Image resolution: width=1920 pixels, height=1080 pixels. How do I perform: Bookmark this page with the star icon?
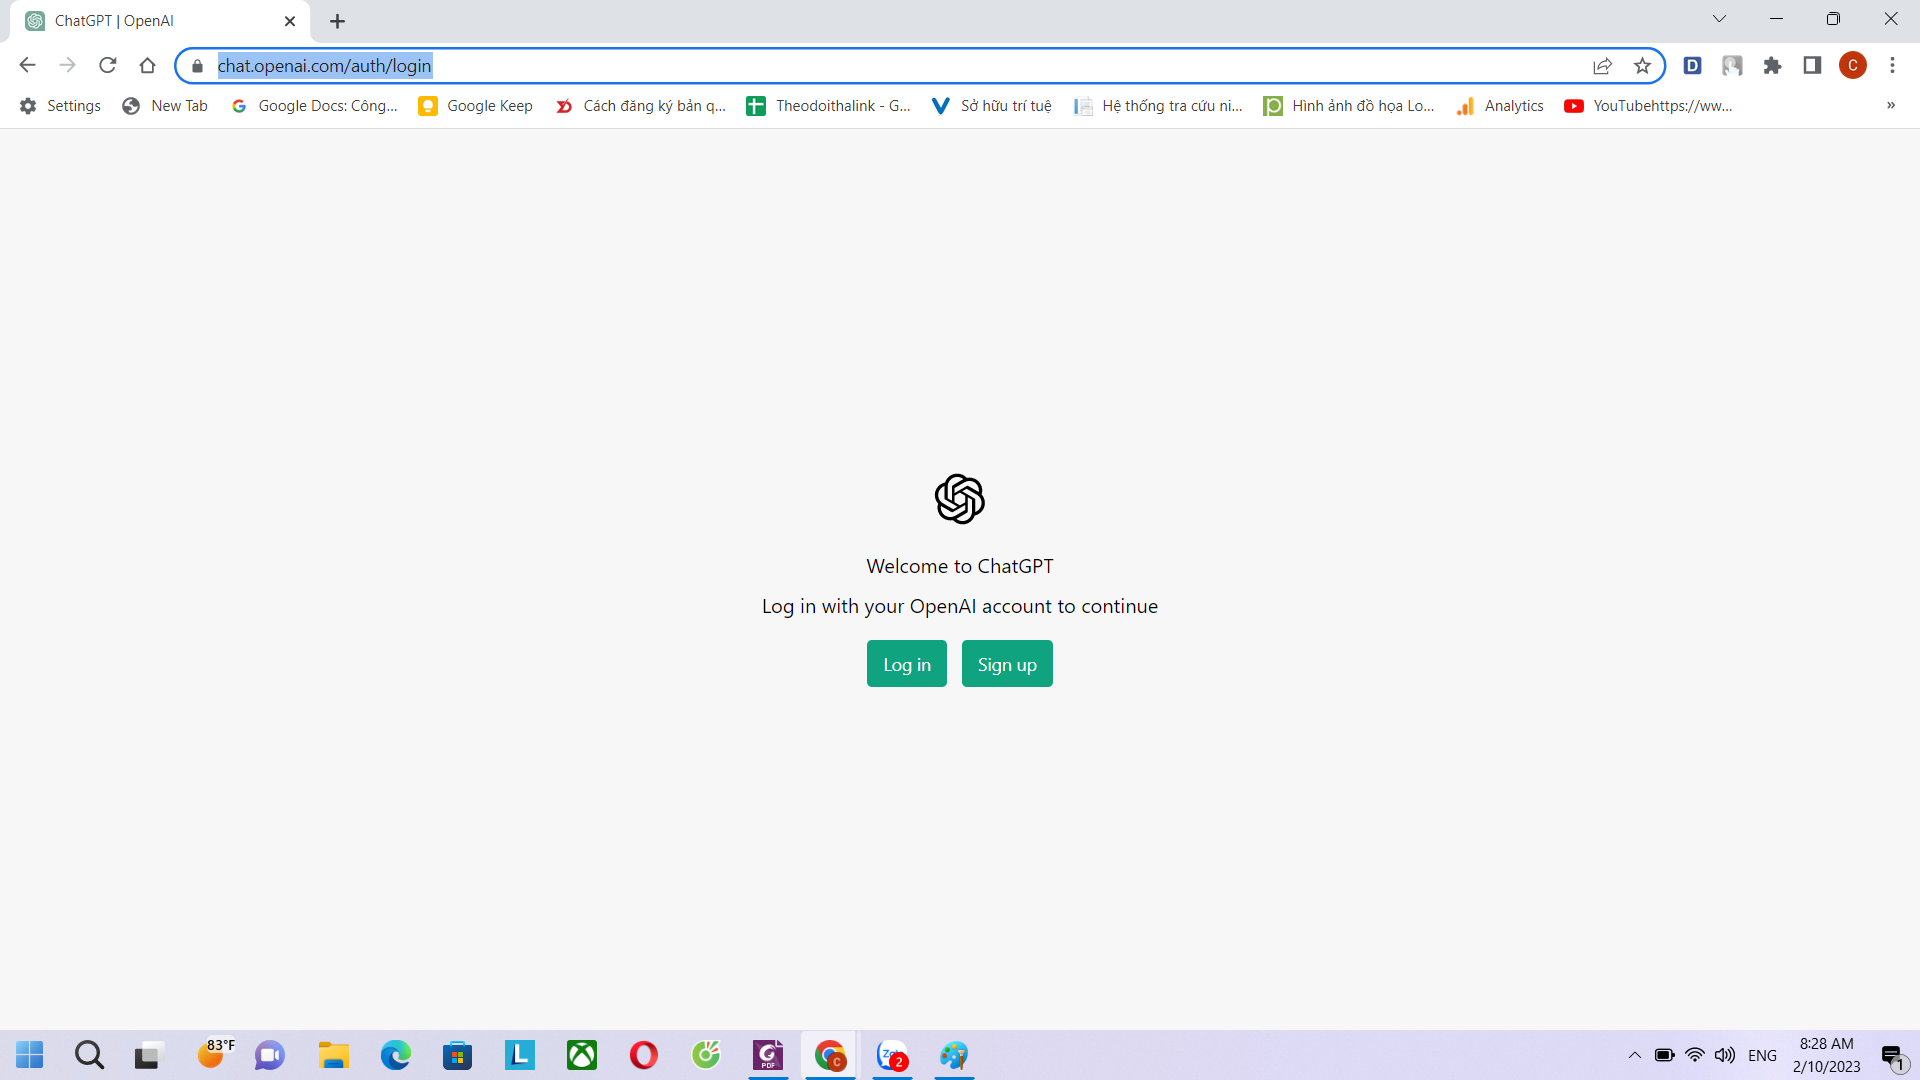[1642, 66]
